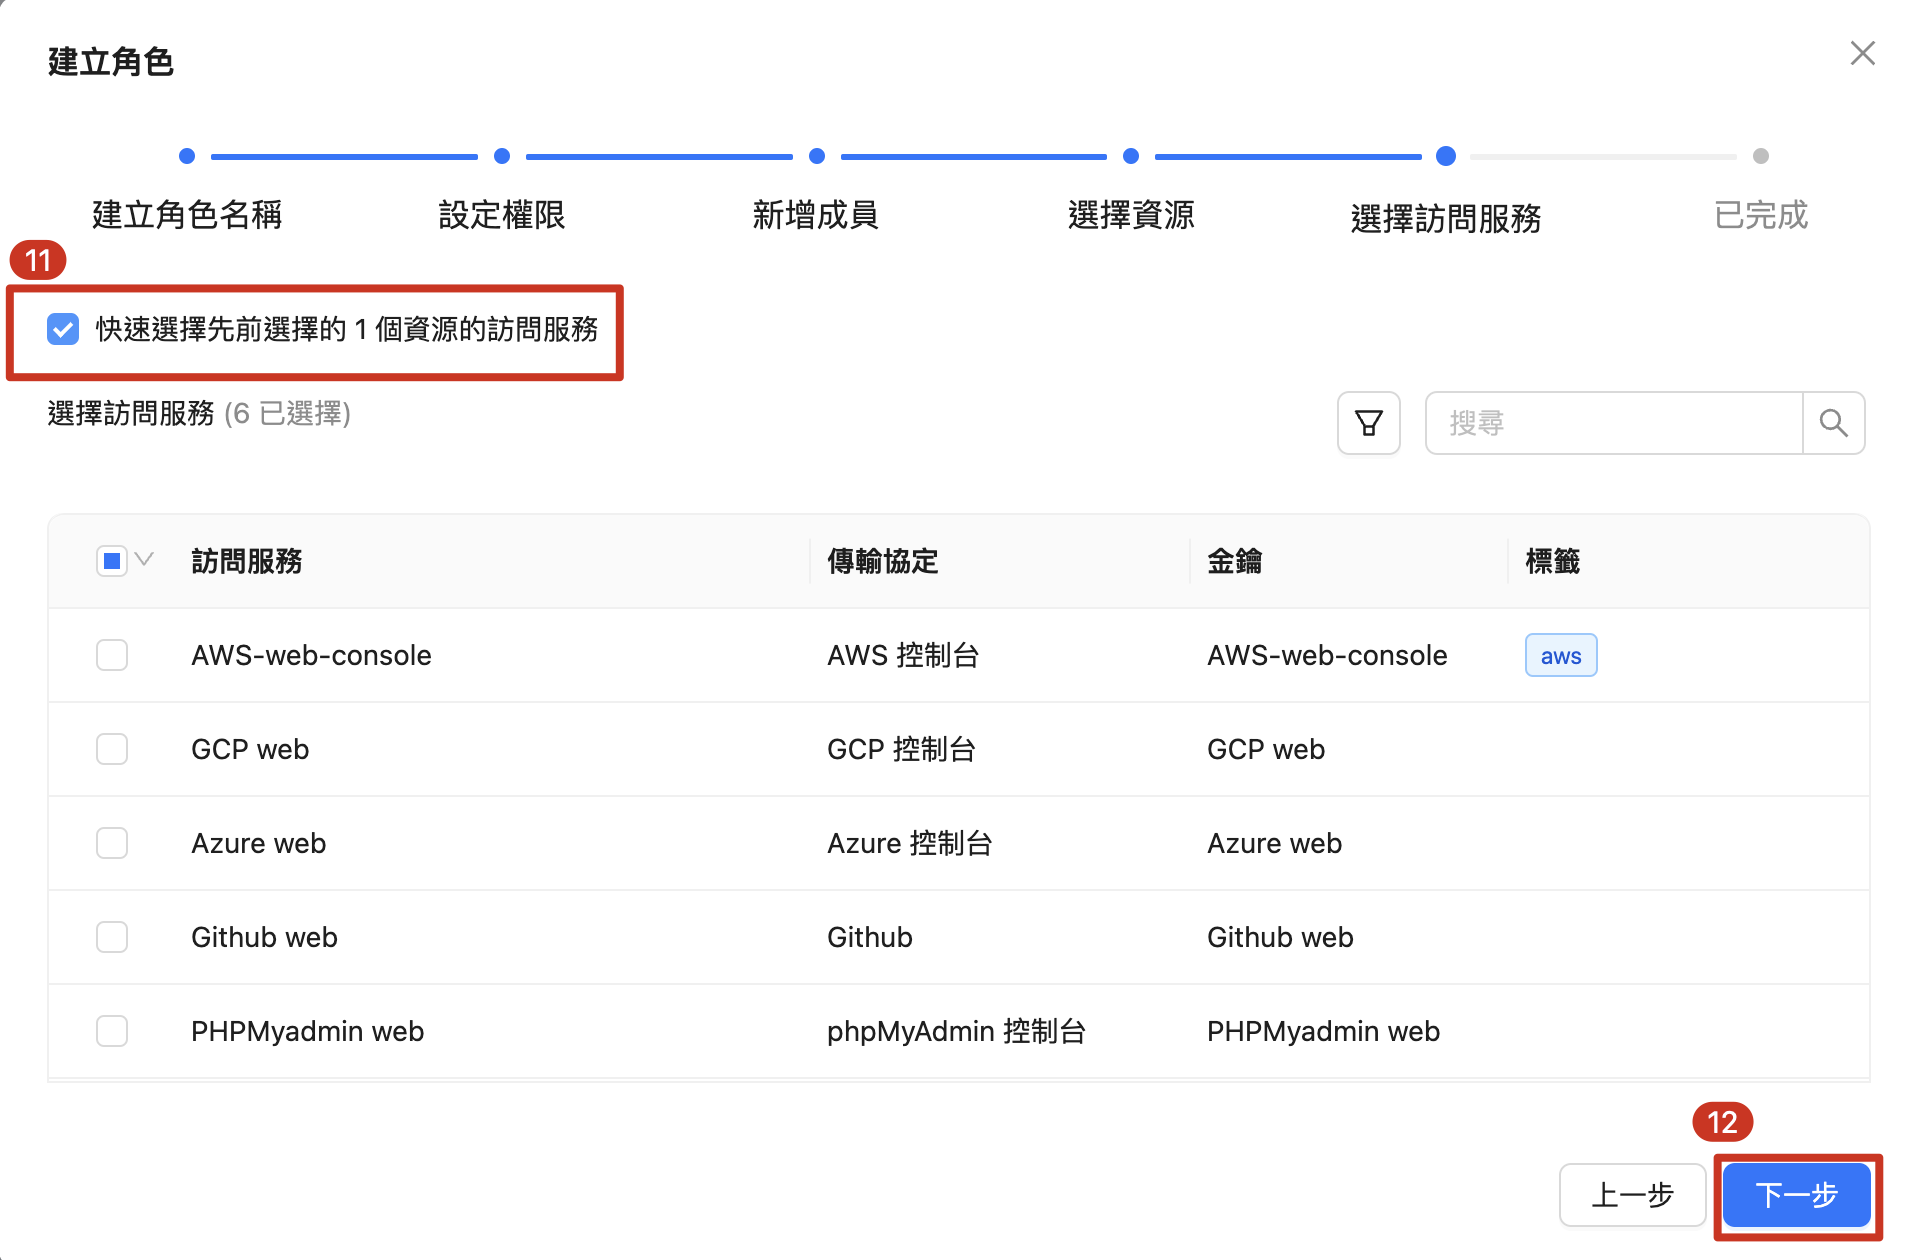Enable the Github web row checkbox
Image resolution: width=1908 pixels, height=1260 pixels.
pyautogui.click(x=112, y=937)
